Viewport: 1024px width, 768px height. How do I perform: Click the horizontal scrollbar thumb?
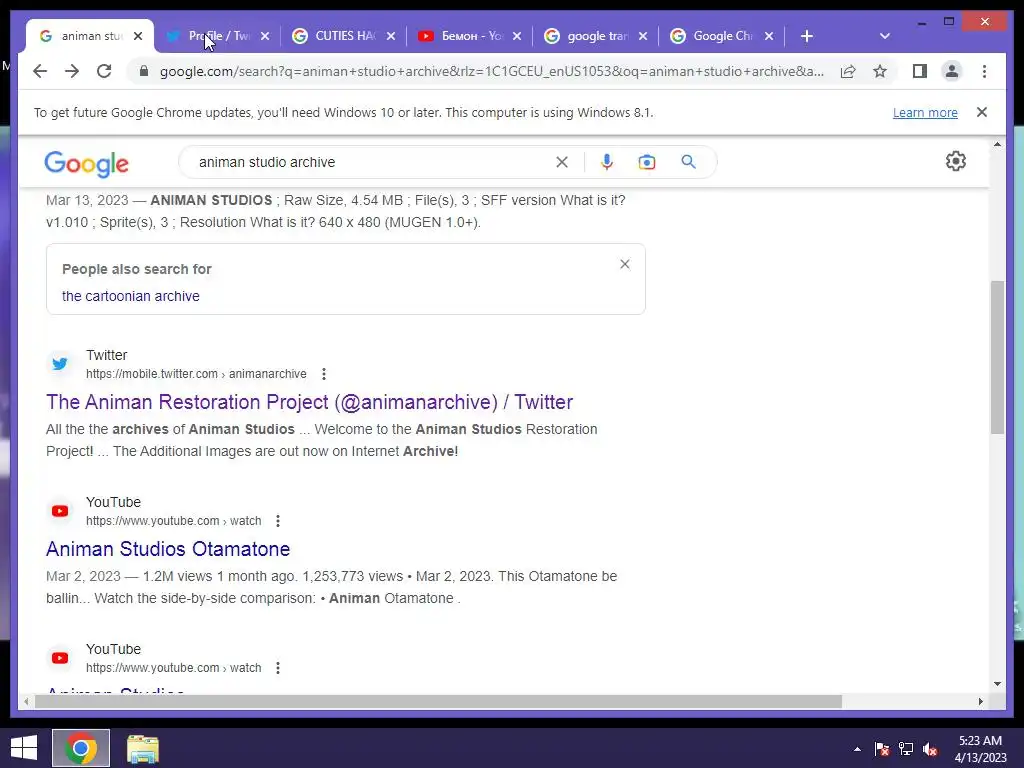pyautogui.click(x=438, y=701)
